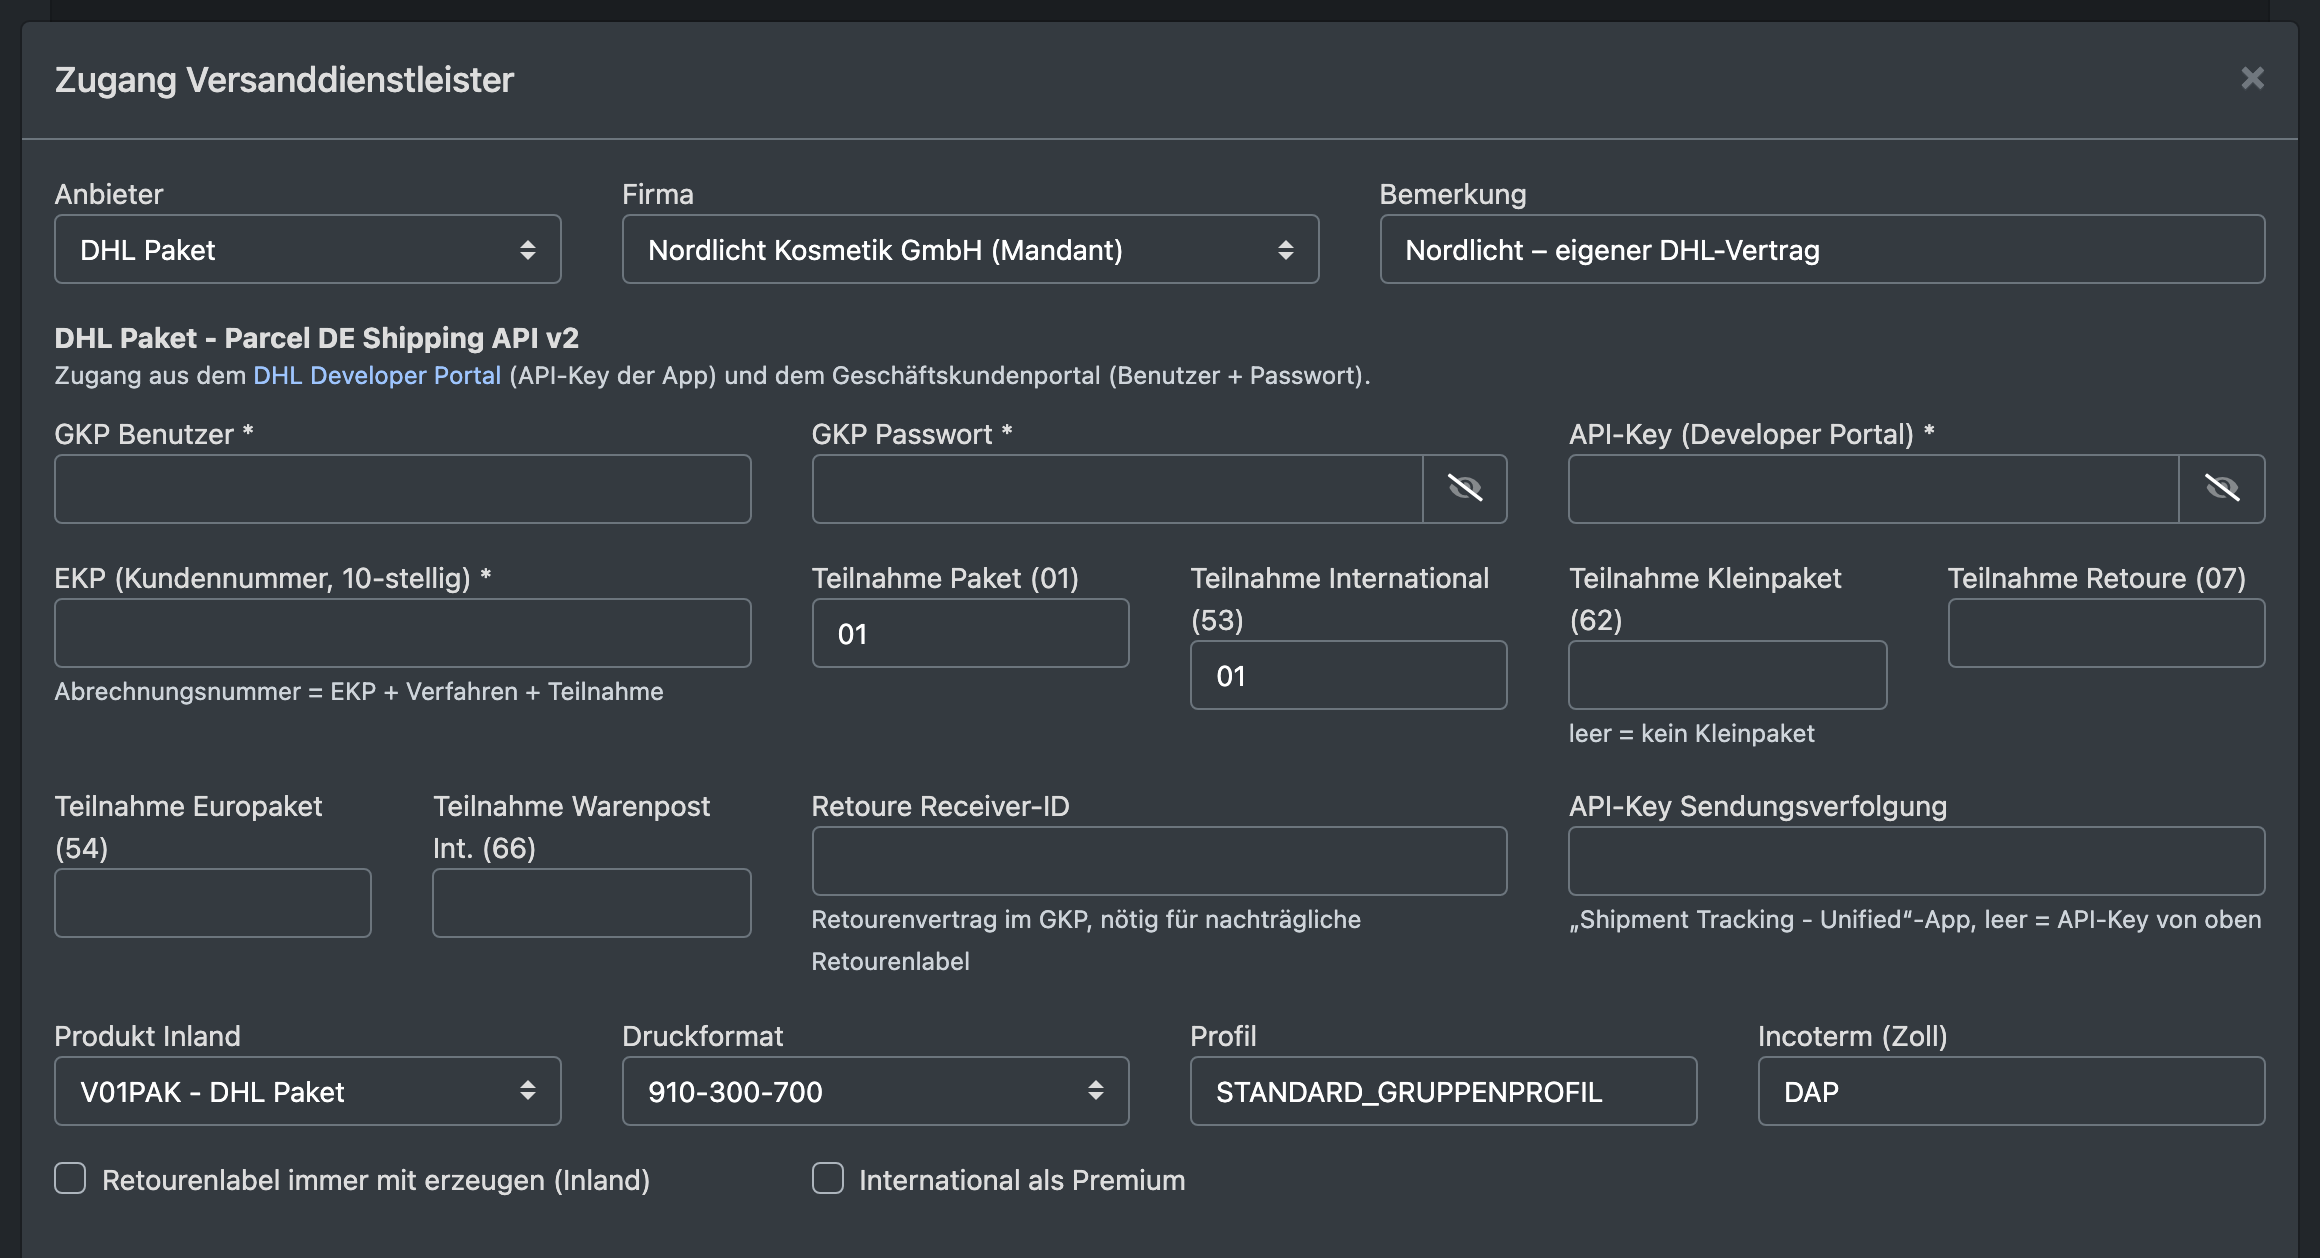Choose a Druckformat from the dropdown

(x=875, y=1091)
